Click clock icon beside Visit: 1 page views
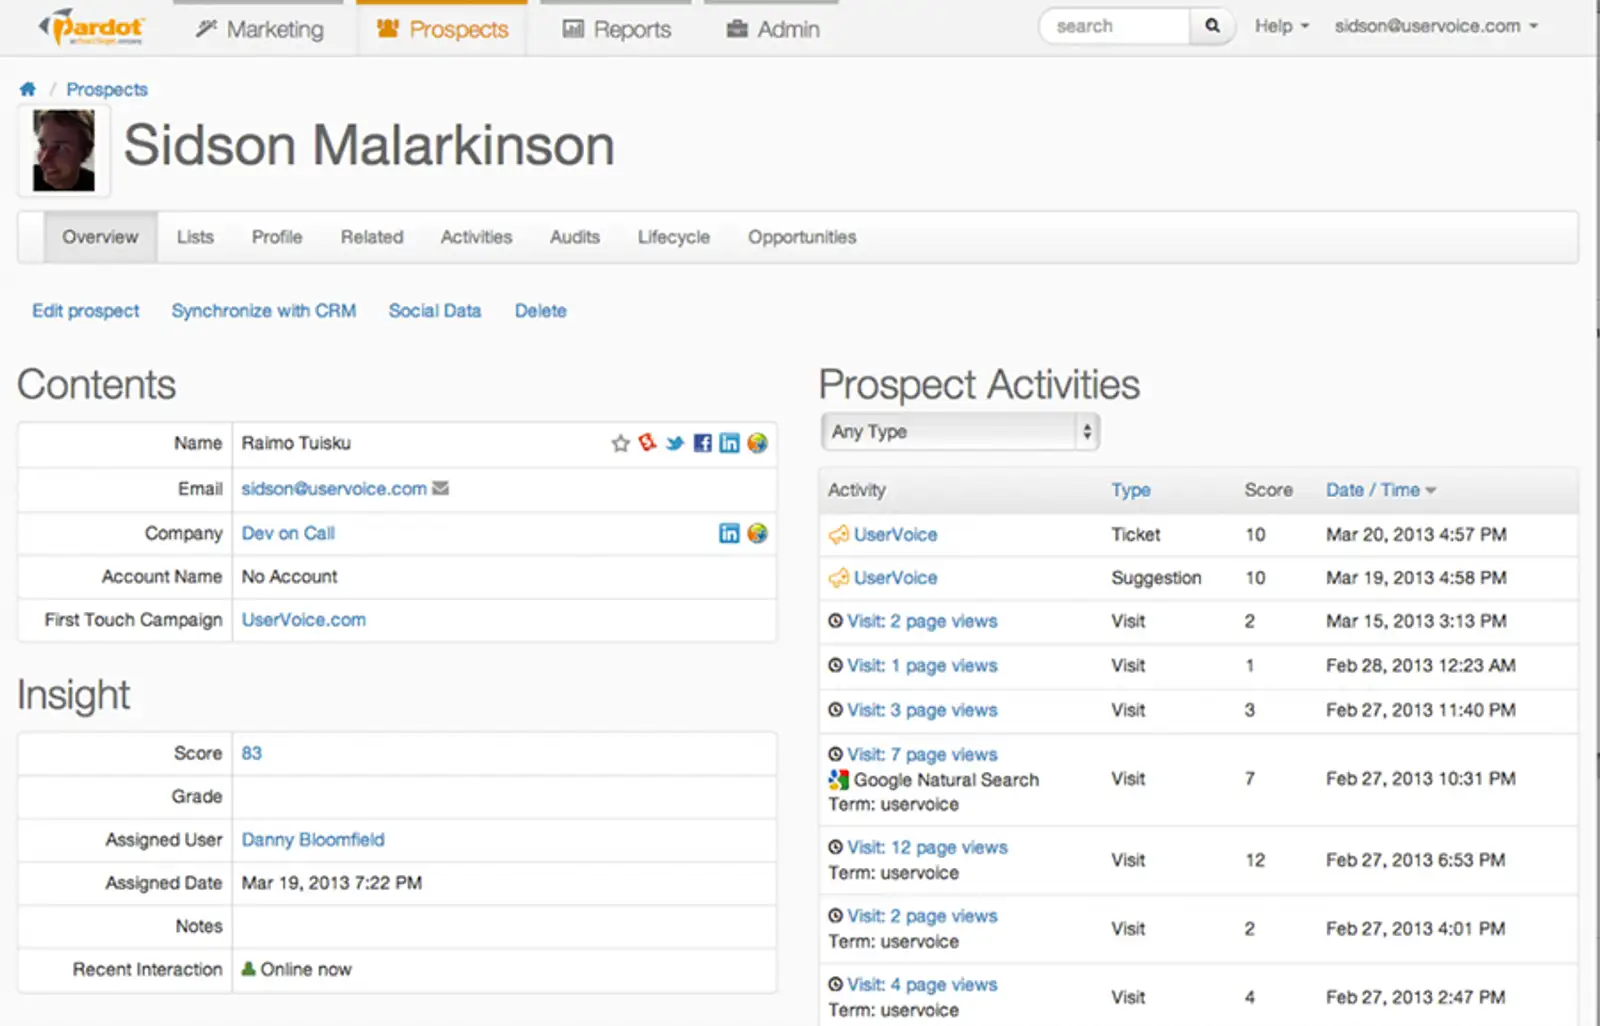 [835, 665]
